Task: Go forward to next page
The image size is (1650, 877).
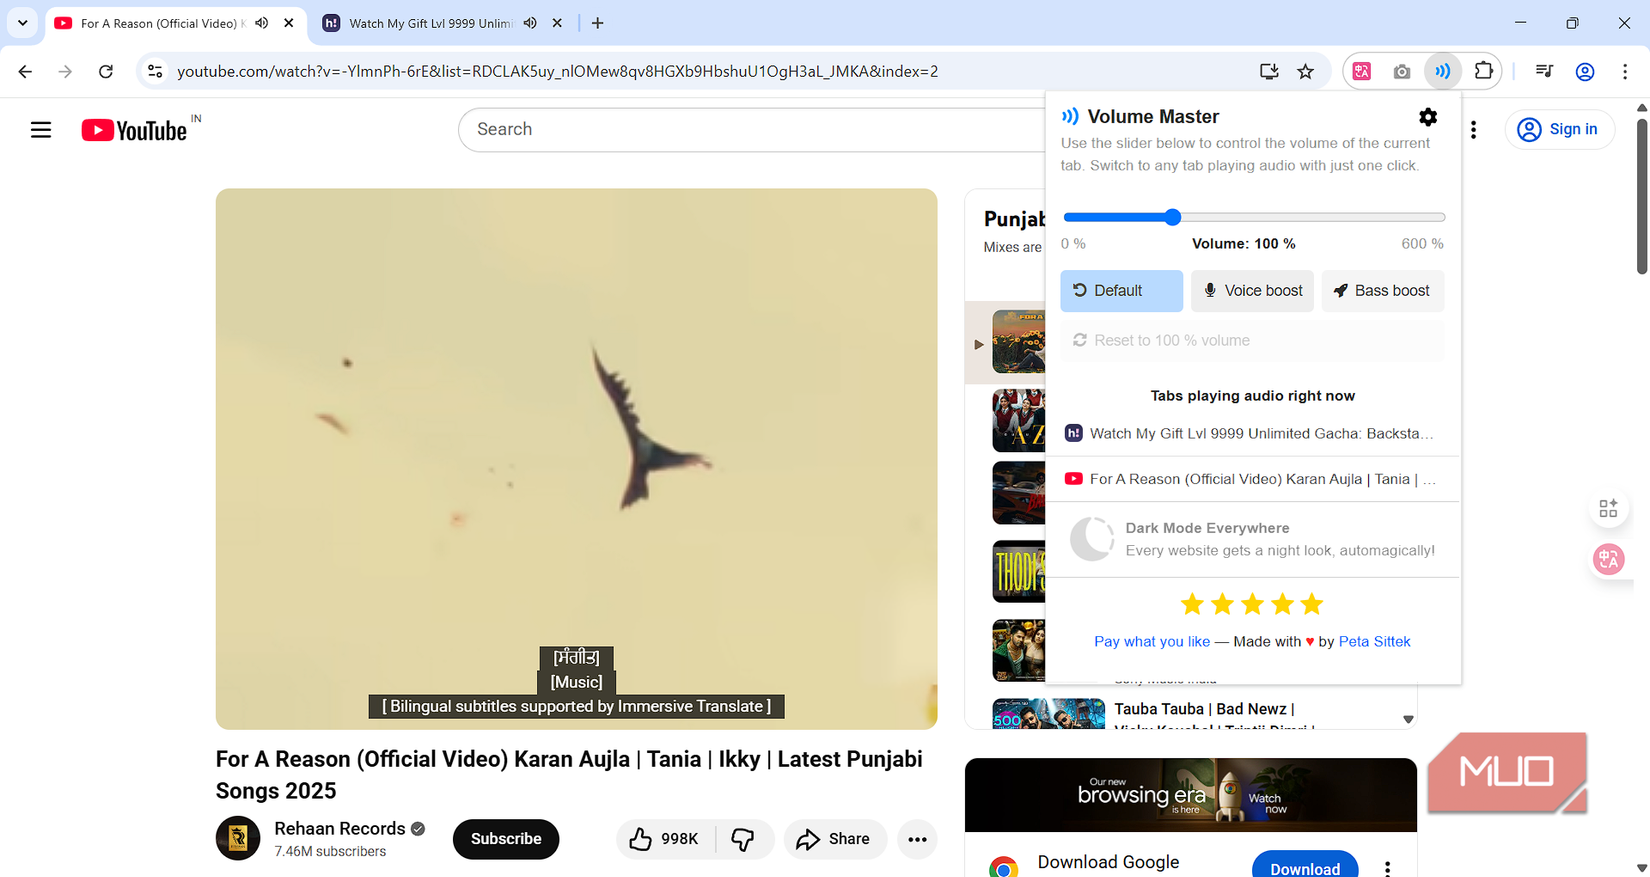Action: pyautogui.click(x=65, y=71)
